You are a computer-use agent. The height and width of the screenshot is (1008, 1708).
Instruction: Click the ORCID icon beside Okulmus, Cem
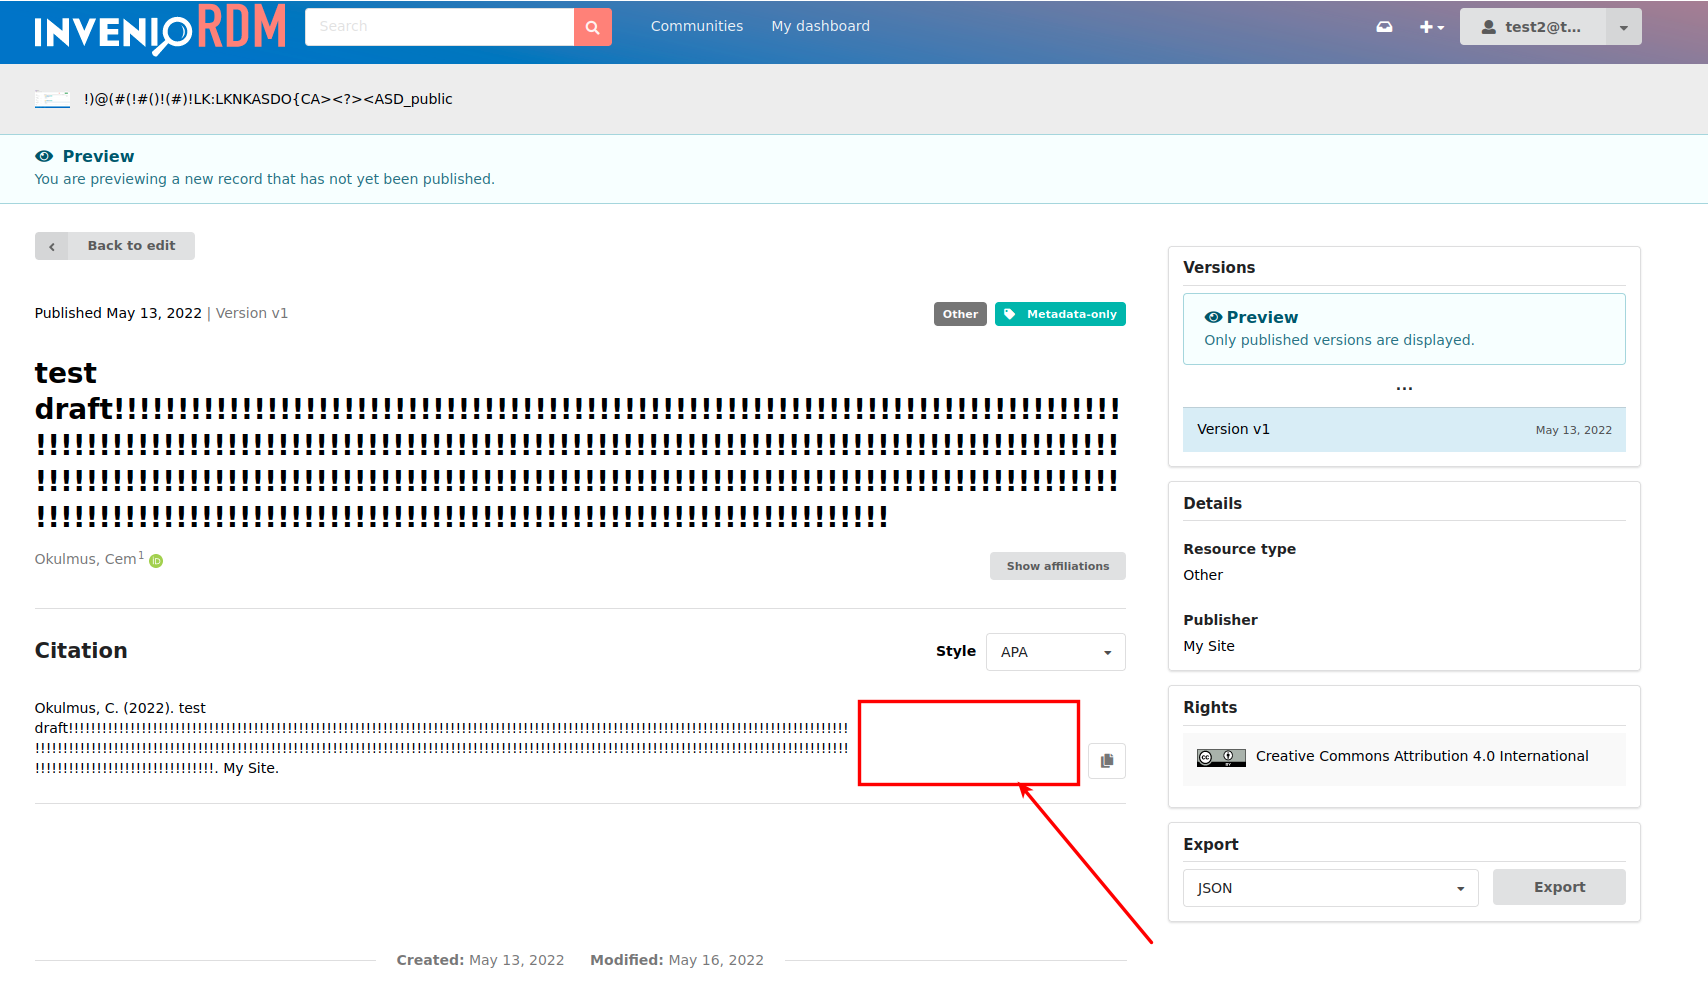(x=156, y=562)
